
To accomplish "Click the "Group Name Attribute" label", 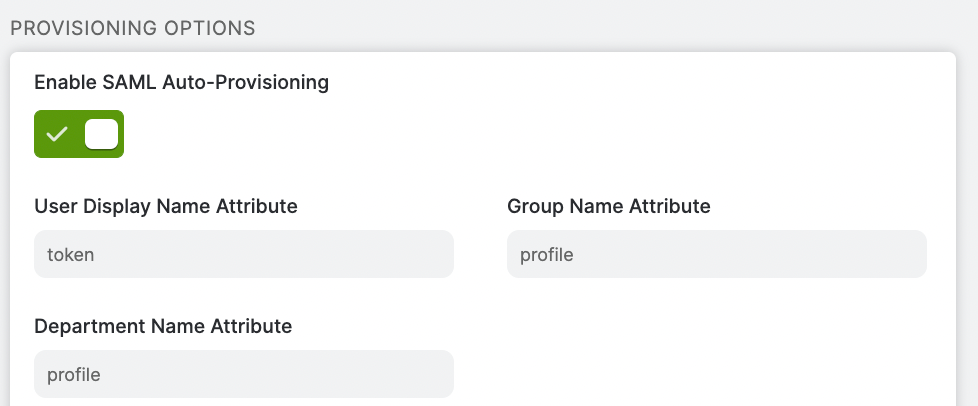I will [x=609, y=206].
